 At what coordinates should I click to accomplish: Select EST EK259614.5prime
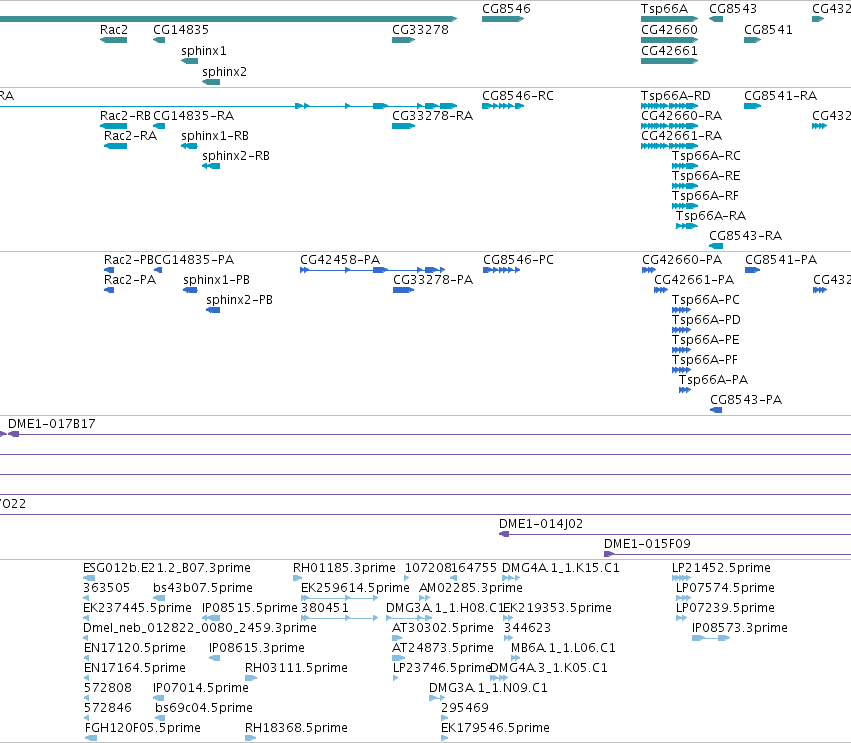(x=340, y=599)
